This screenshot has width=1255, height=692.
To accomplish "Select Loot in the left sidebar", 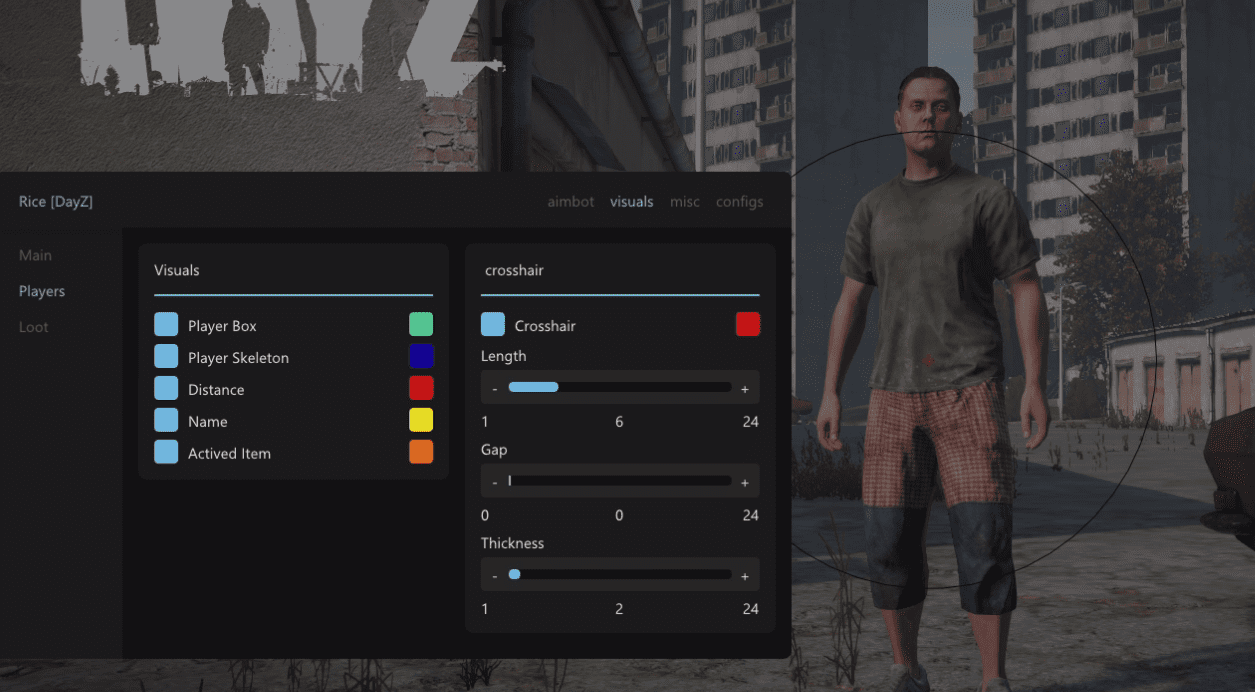I will point(34,328).
